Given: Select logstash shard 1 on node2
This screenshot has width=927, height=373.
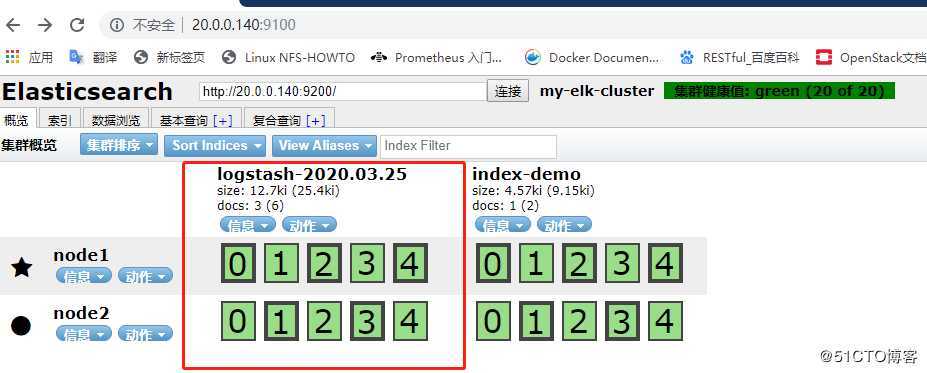Looking at the screenshot, I should point(281,321).
